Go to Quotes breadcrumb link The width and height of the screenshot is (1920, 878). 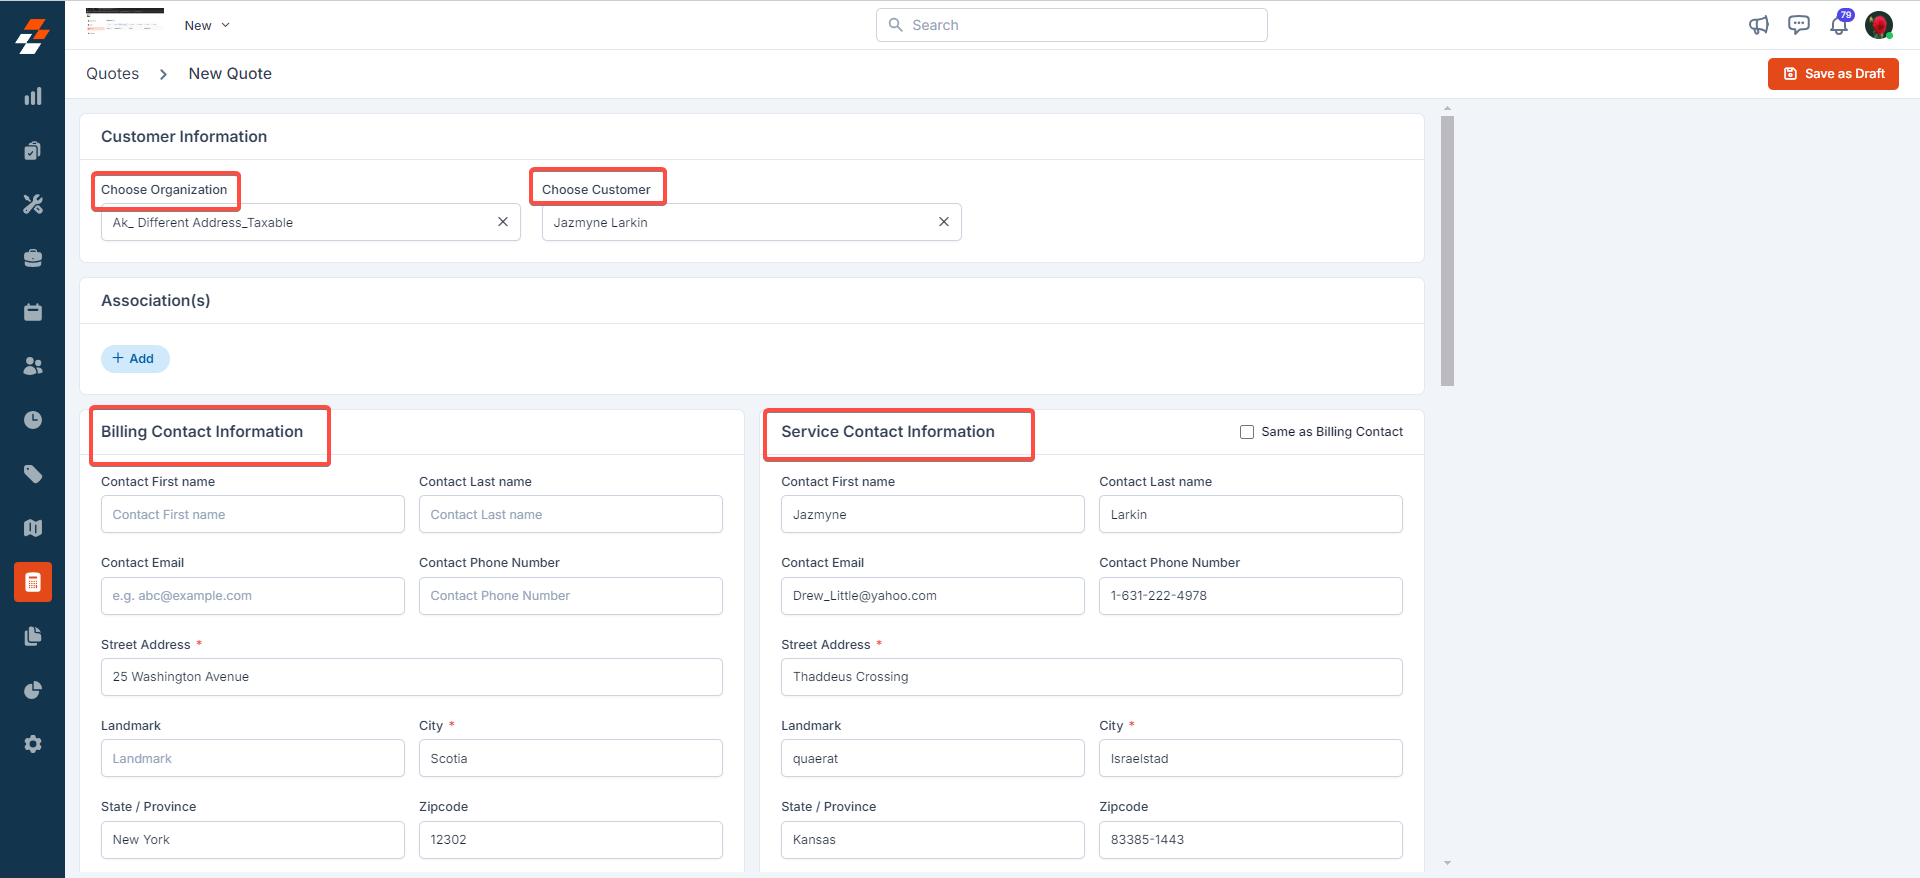[x=112, y=74]
